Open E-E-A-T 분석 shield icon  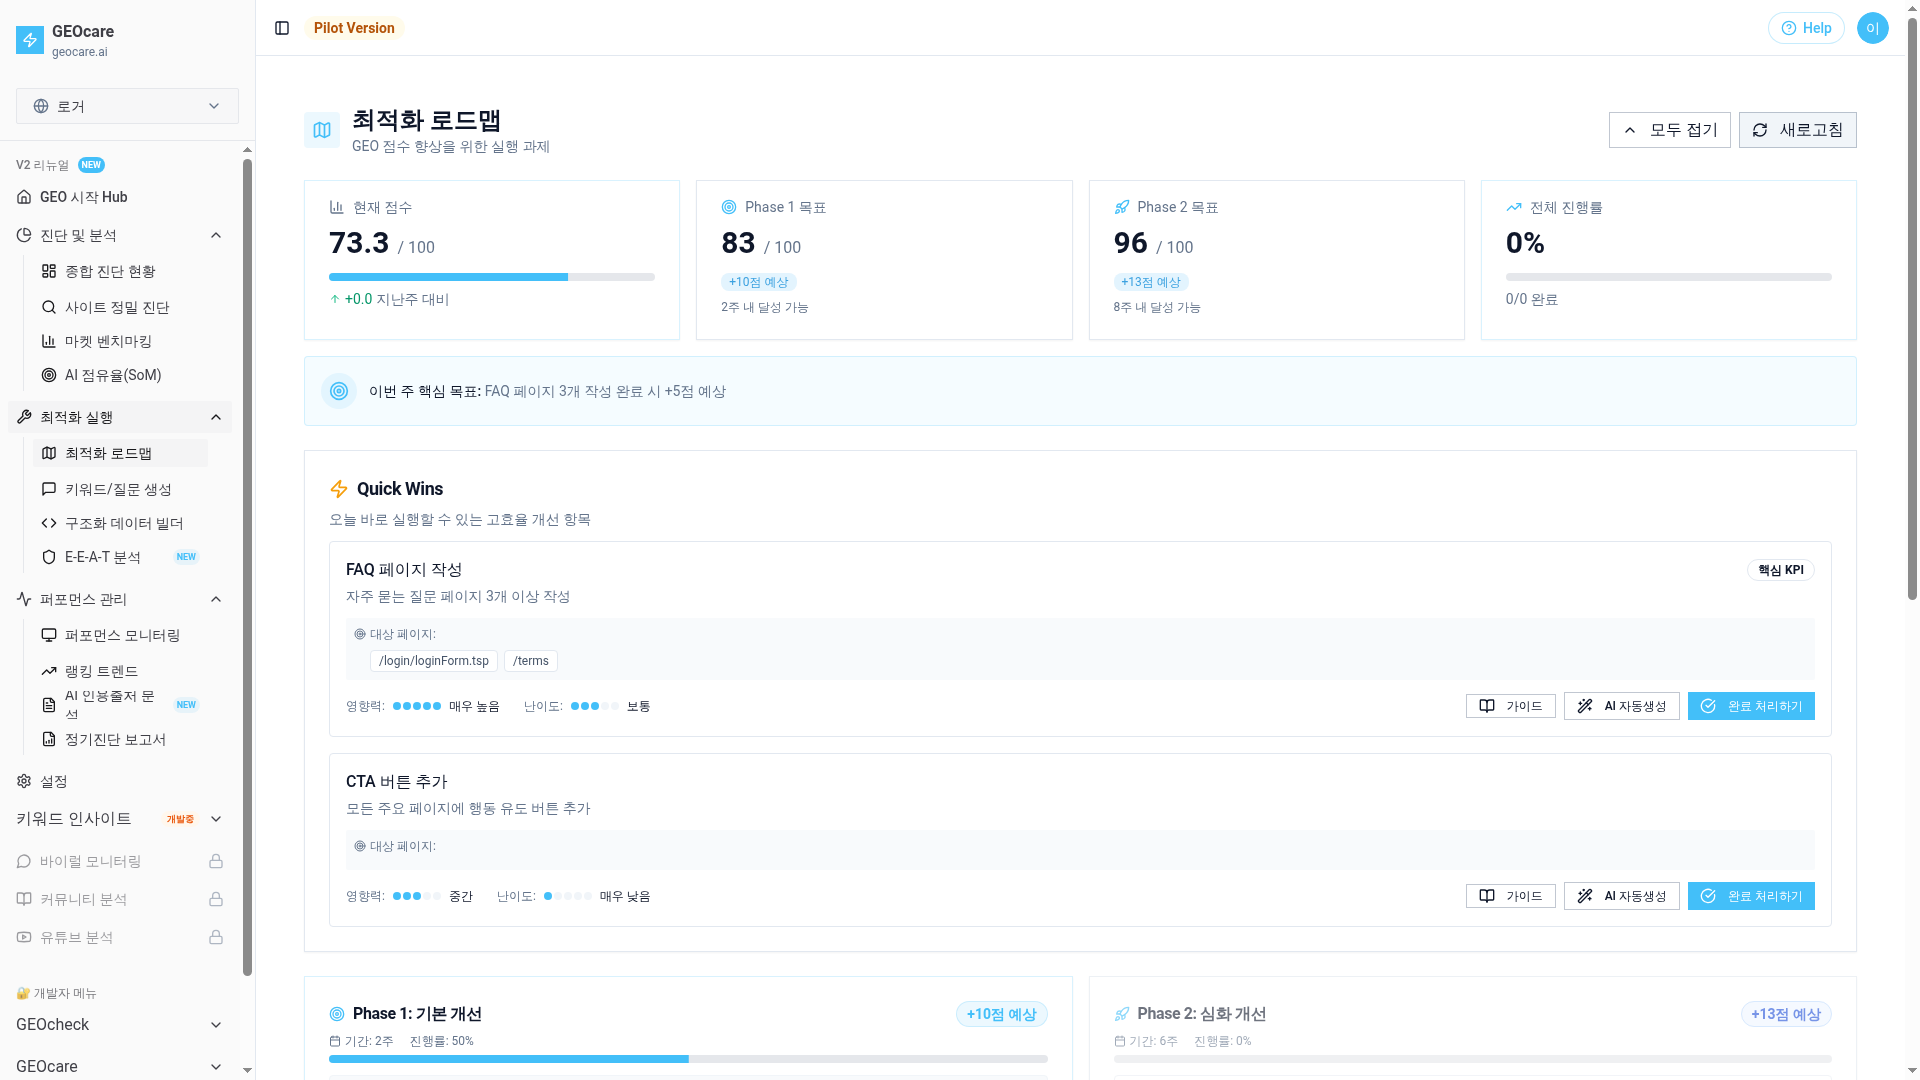(x=48, y=557)
